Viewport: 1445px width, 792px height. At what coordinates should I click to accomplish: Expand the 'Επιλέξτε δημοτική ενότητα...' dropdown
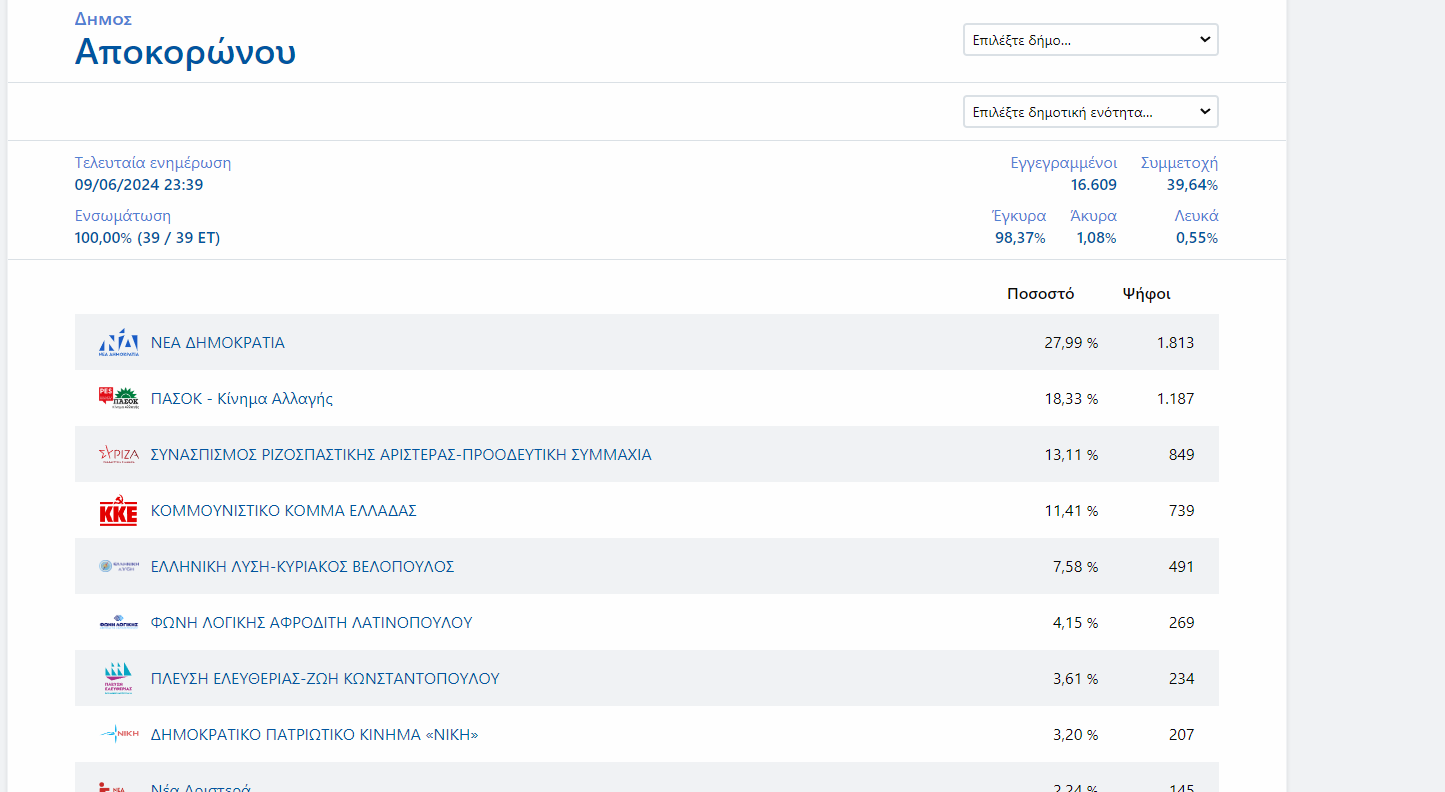click(x=1090, y=112)
